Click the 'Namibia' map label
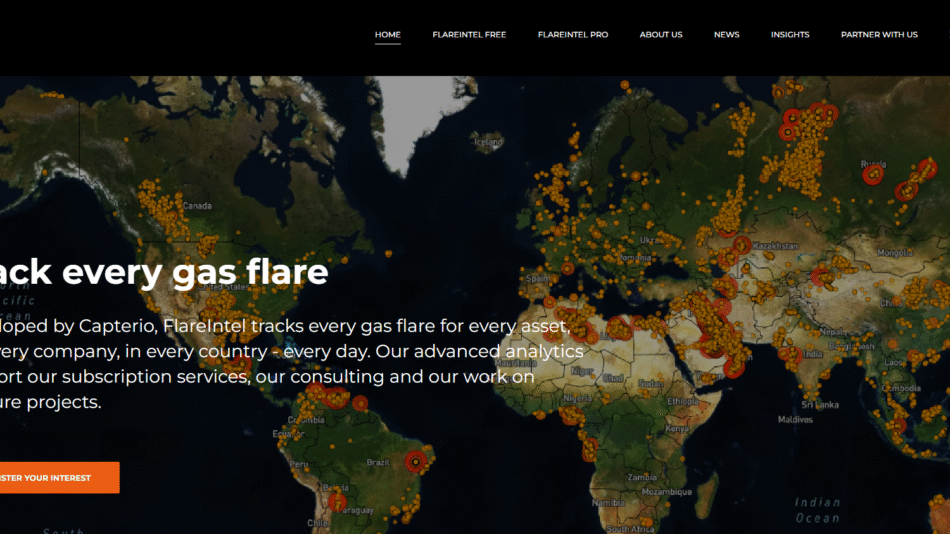This screenshot has height=534, width=950. [x=608, y=502]
